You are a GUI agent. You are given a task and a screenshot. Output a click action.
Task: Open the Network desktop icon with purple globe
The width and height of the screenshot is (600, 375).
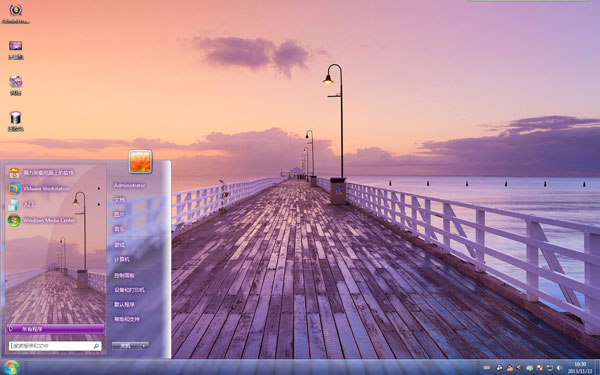pos(16,85)
